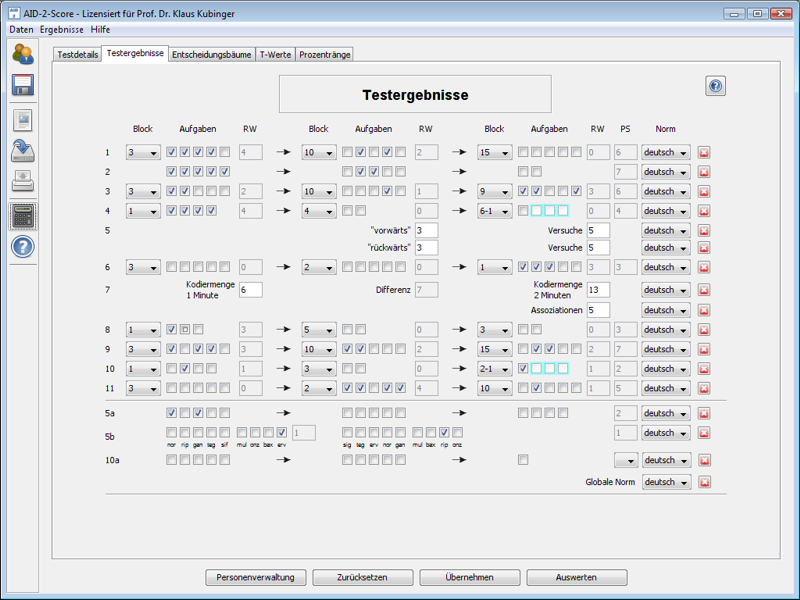Open the Ergebnisse menu

62,30
